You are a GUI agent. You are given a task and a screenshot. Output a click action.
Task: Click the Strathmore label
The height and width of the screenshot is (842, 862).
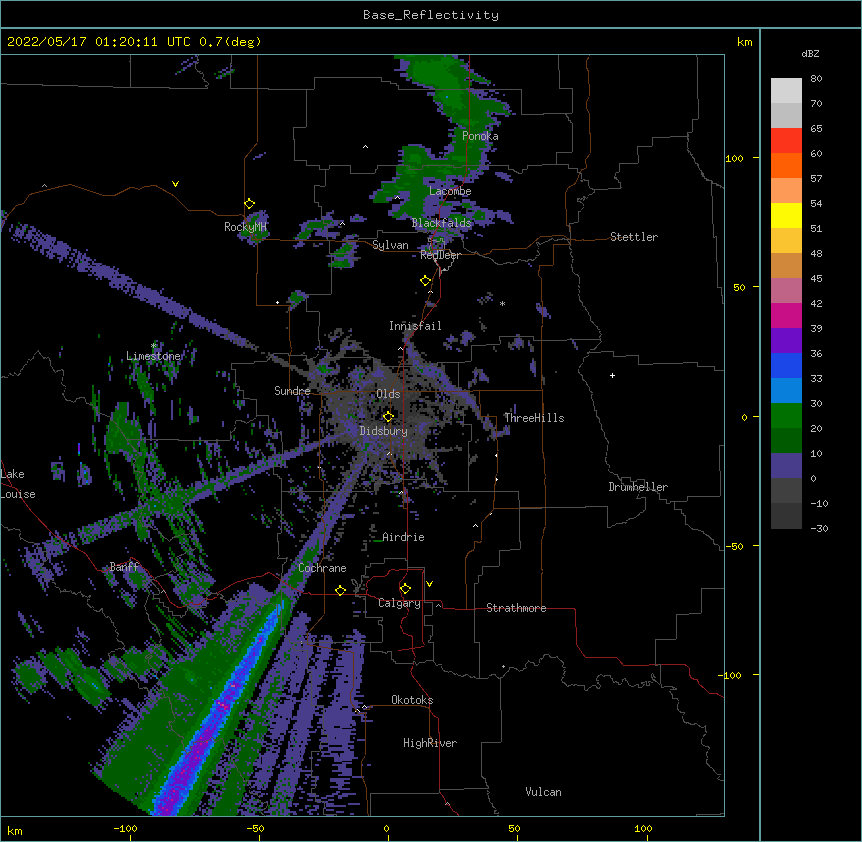(516, 608)
